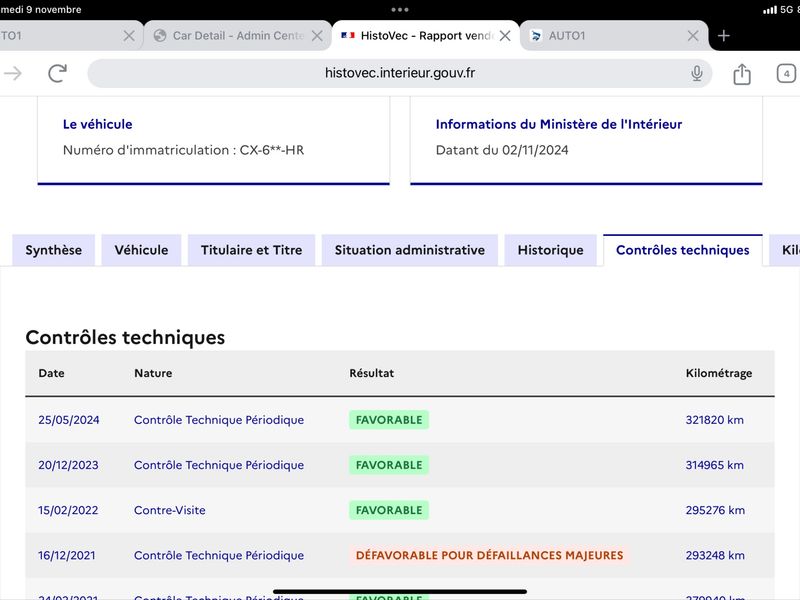800x600 pixels.
Task: Tap the forward navigation arrow
Action: point(13,73)
